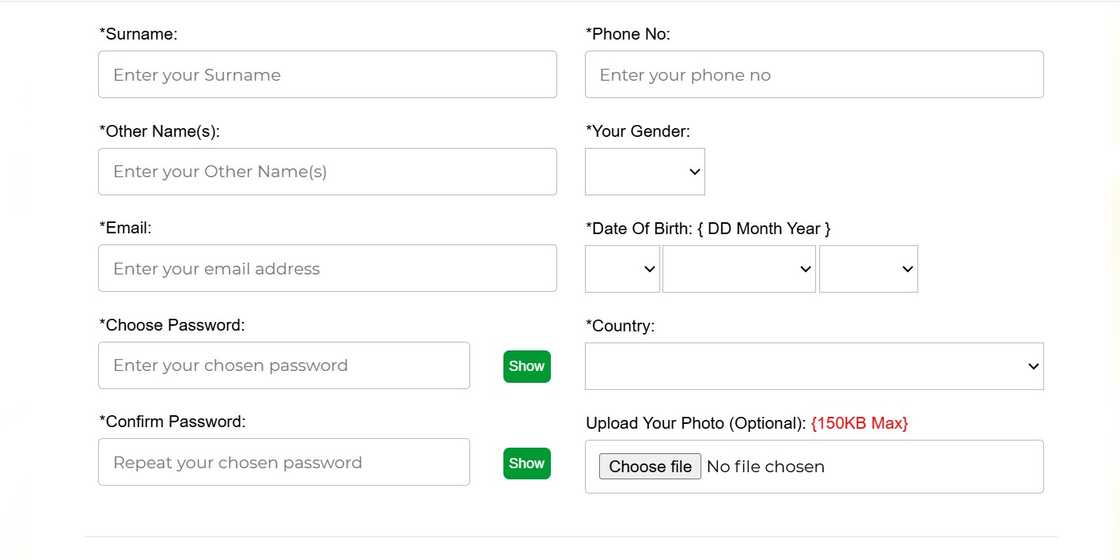Open the Your Gender dropdown

645,172
